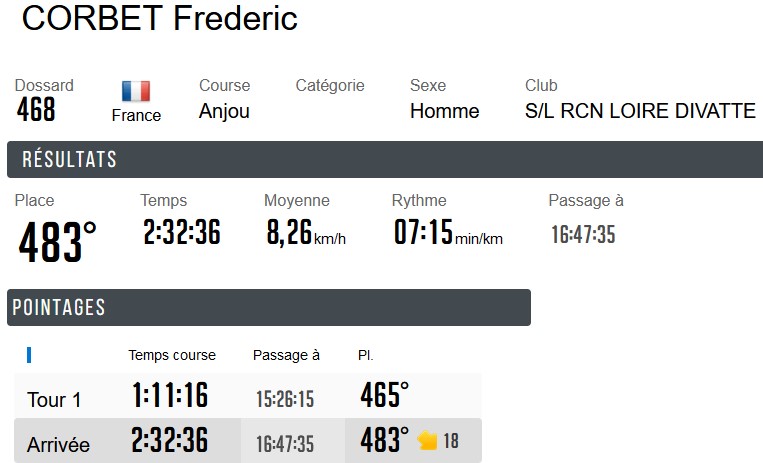Click Tour 1 split time 1:11:16
Screen dimensions: 763x463
click(x=170, y=396)
